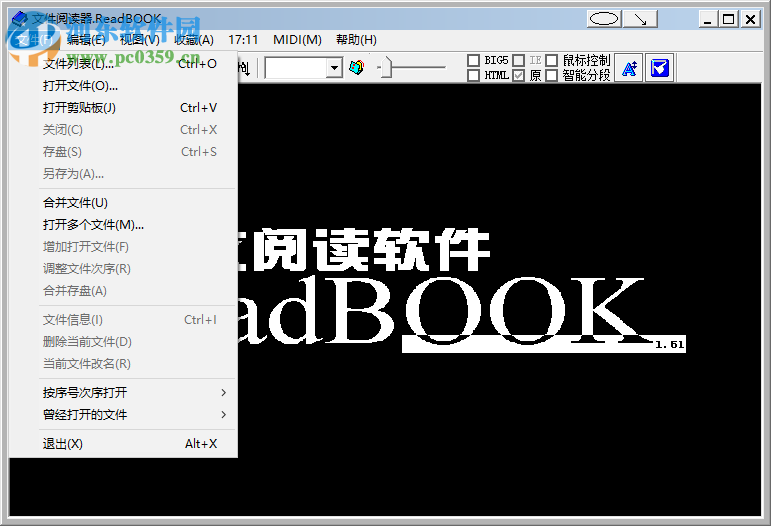Choose 打开多个文件(M) menu entry
The height and width of the screenshot is (526, 771).
[123, 225]
